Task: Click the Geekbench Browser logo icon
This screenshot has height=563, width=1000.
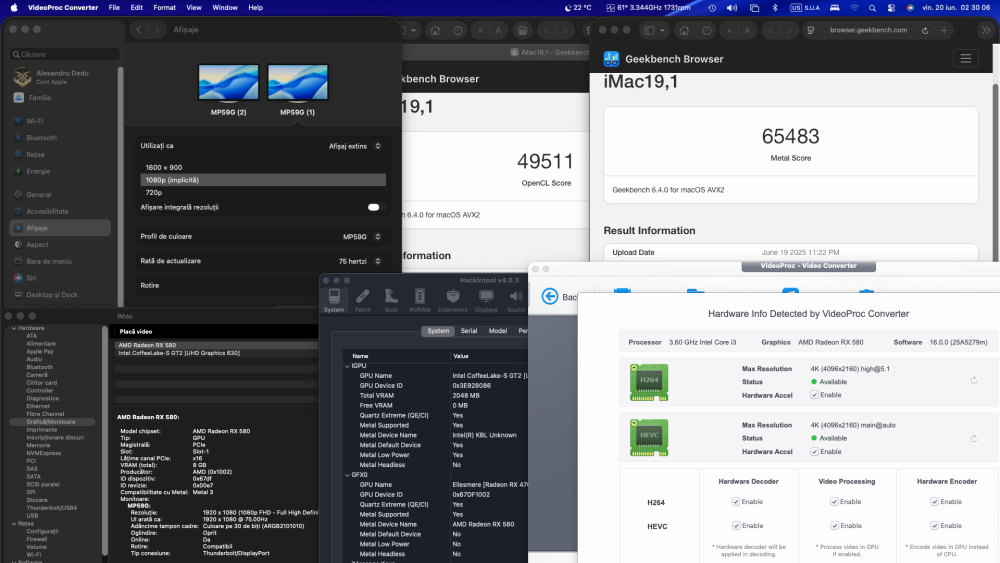Action: click(611, 59)
